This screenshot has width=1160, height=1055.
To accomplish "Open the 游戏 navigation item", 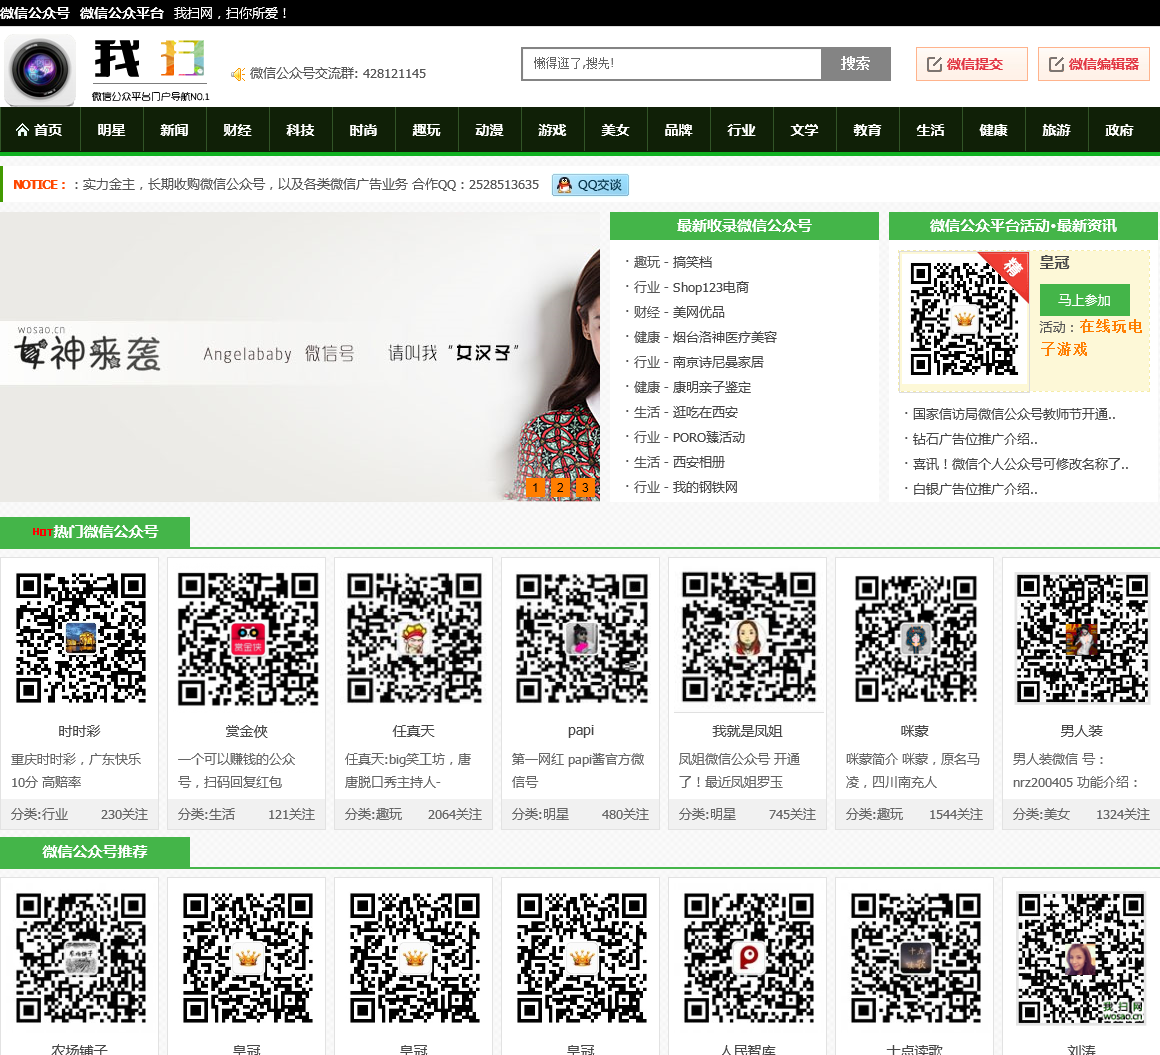I will pos(552,130).
